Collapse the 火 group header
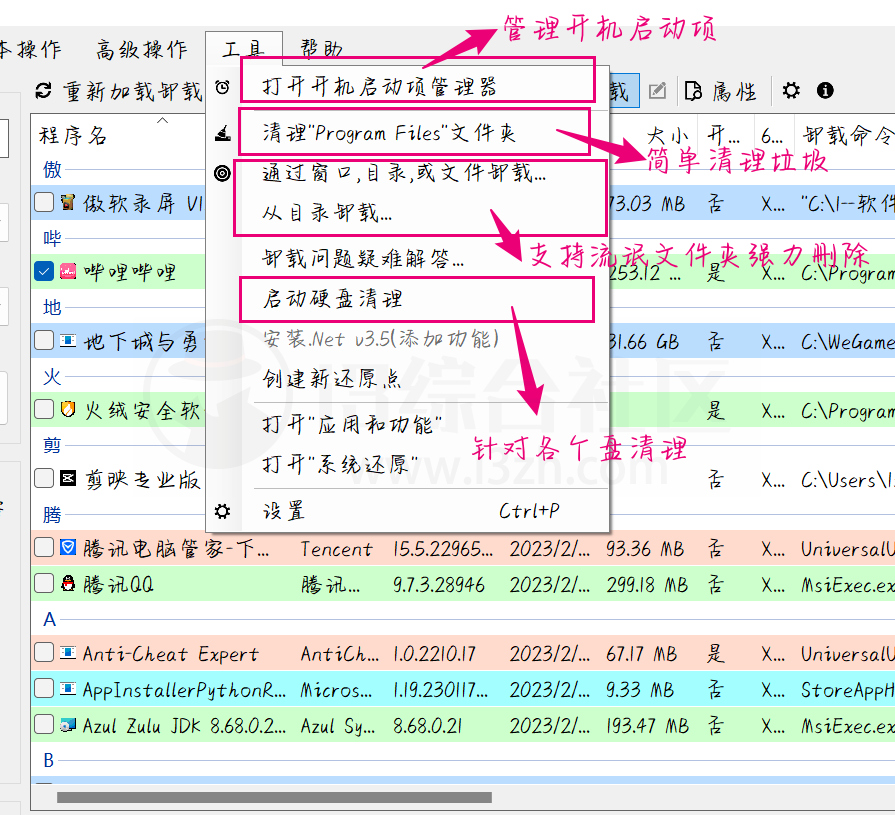Image resolution: width=895 pixels, height=815 pixels. (52, 377)
